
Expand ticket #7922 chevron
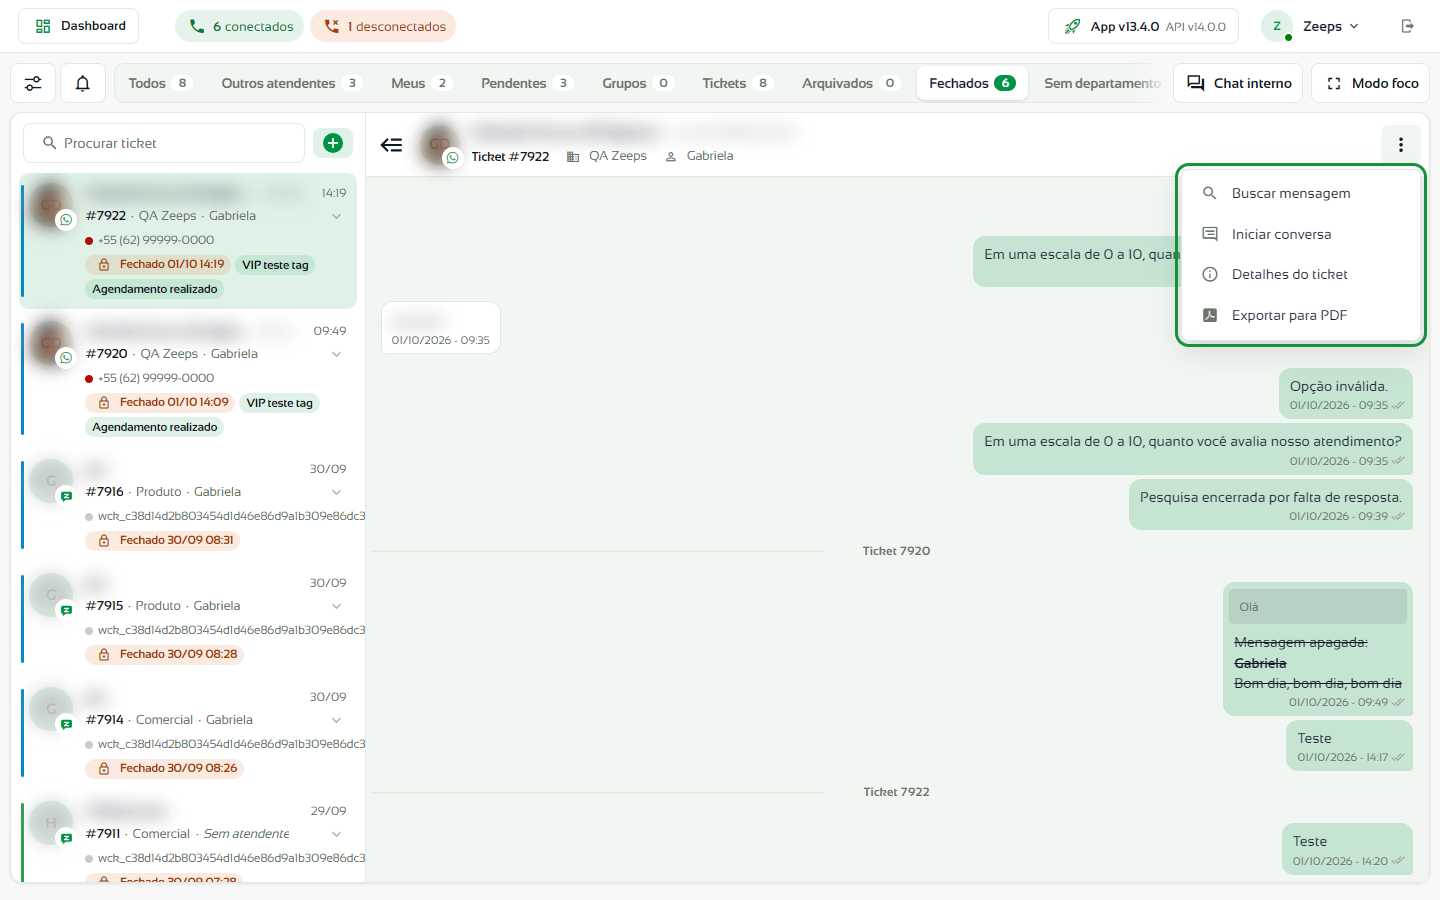click(x=336, y=216)
